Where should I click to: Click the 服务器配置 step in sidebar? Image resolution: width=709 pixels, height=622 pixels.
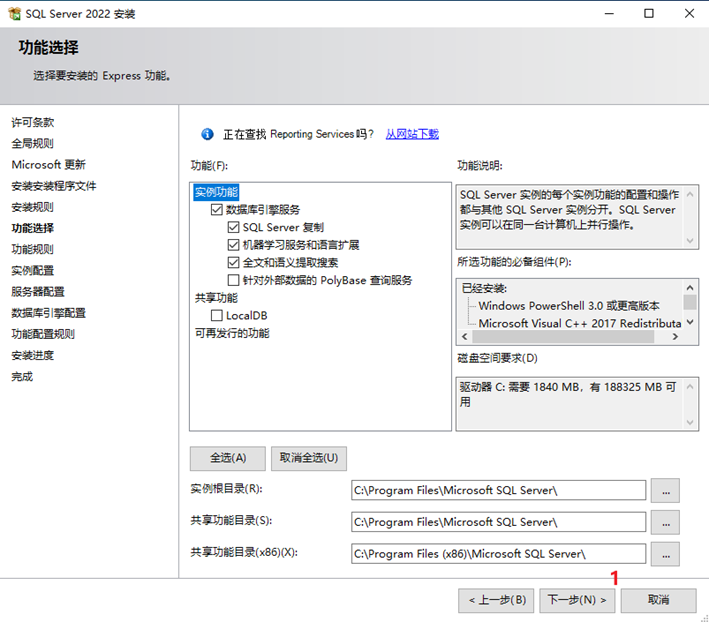click(x=38, y=292)
